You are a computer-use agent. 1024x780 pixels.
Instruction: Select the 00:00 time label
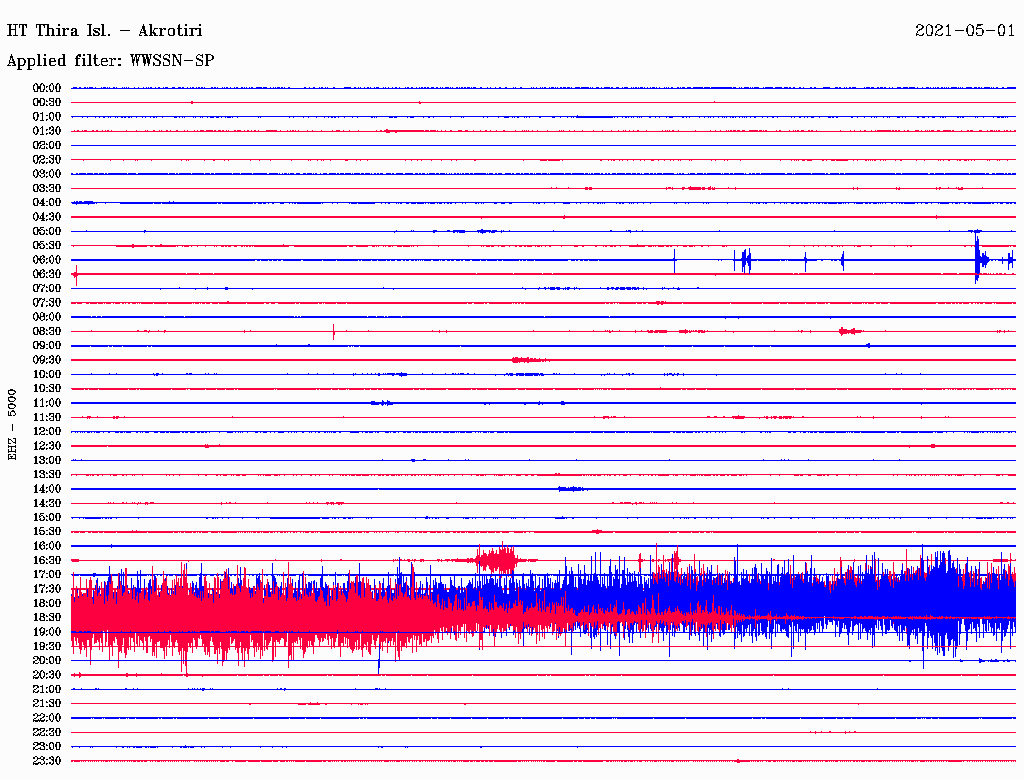[47, 88]
